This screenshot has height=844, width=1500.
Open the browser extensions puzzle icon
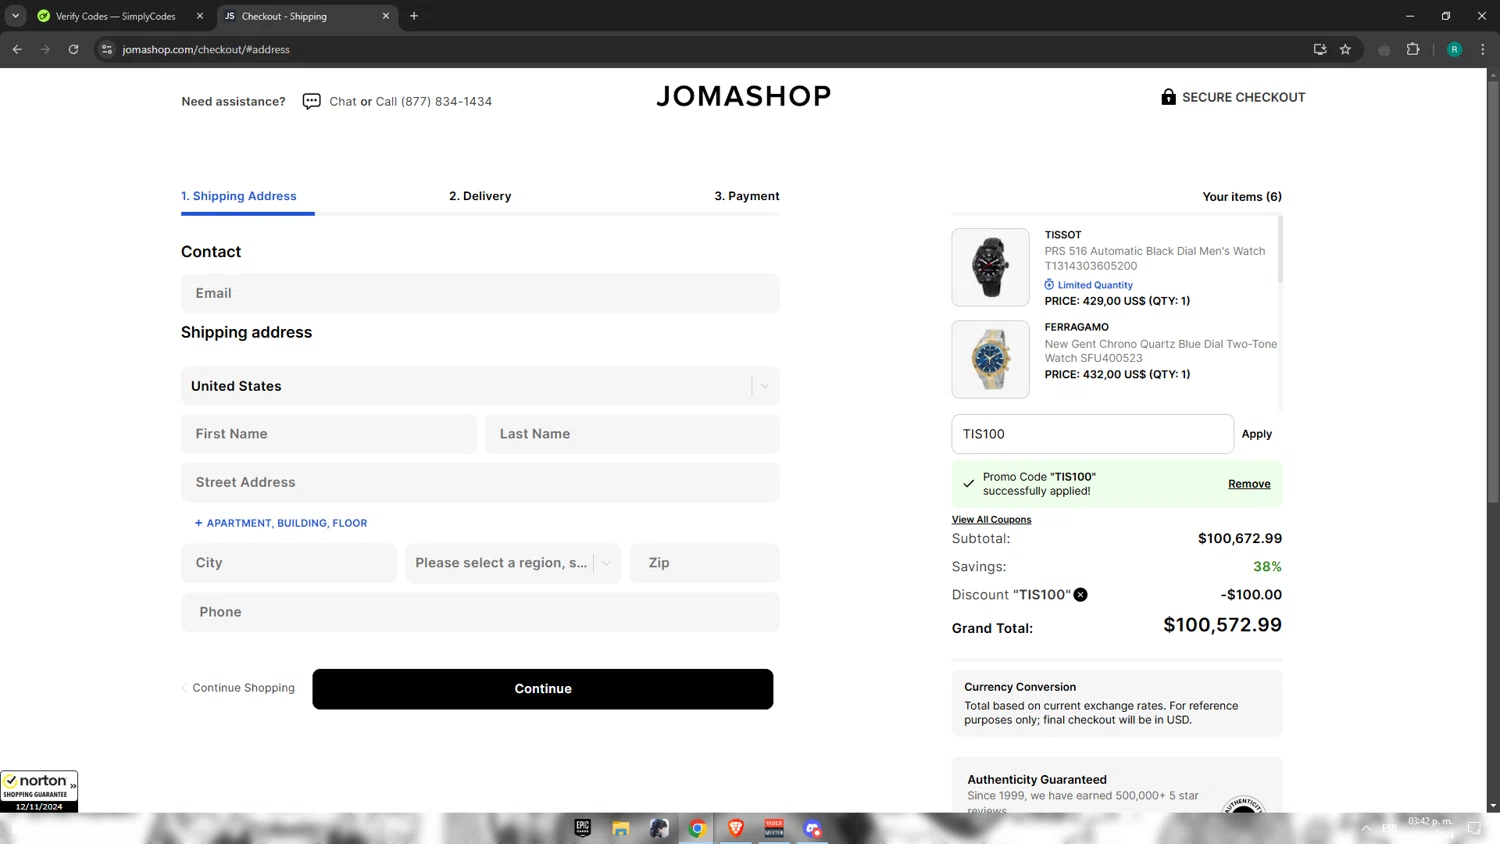click(x=1413, y=49)
